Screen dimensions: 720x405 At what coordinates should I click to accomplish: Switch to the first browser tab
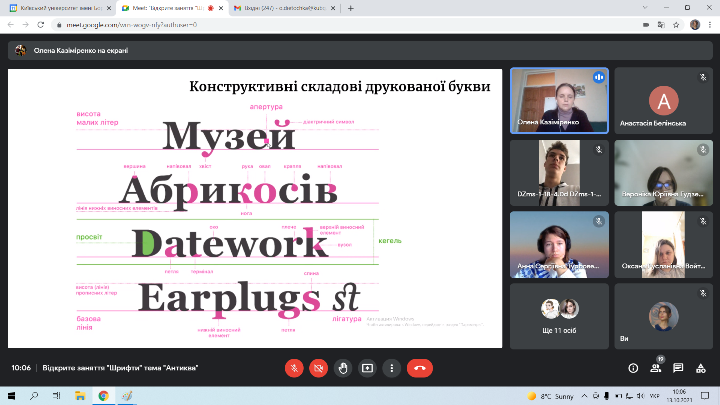point(55,7)
